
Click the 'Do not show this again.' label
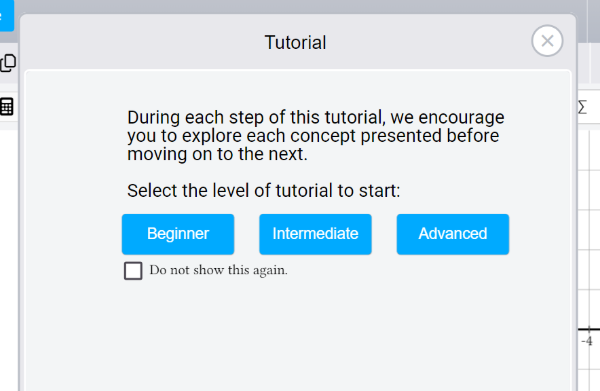click(218, 270)
